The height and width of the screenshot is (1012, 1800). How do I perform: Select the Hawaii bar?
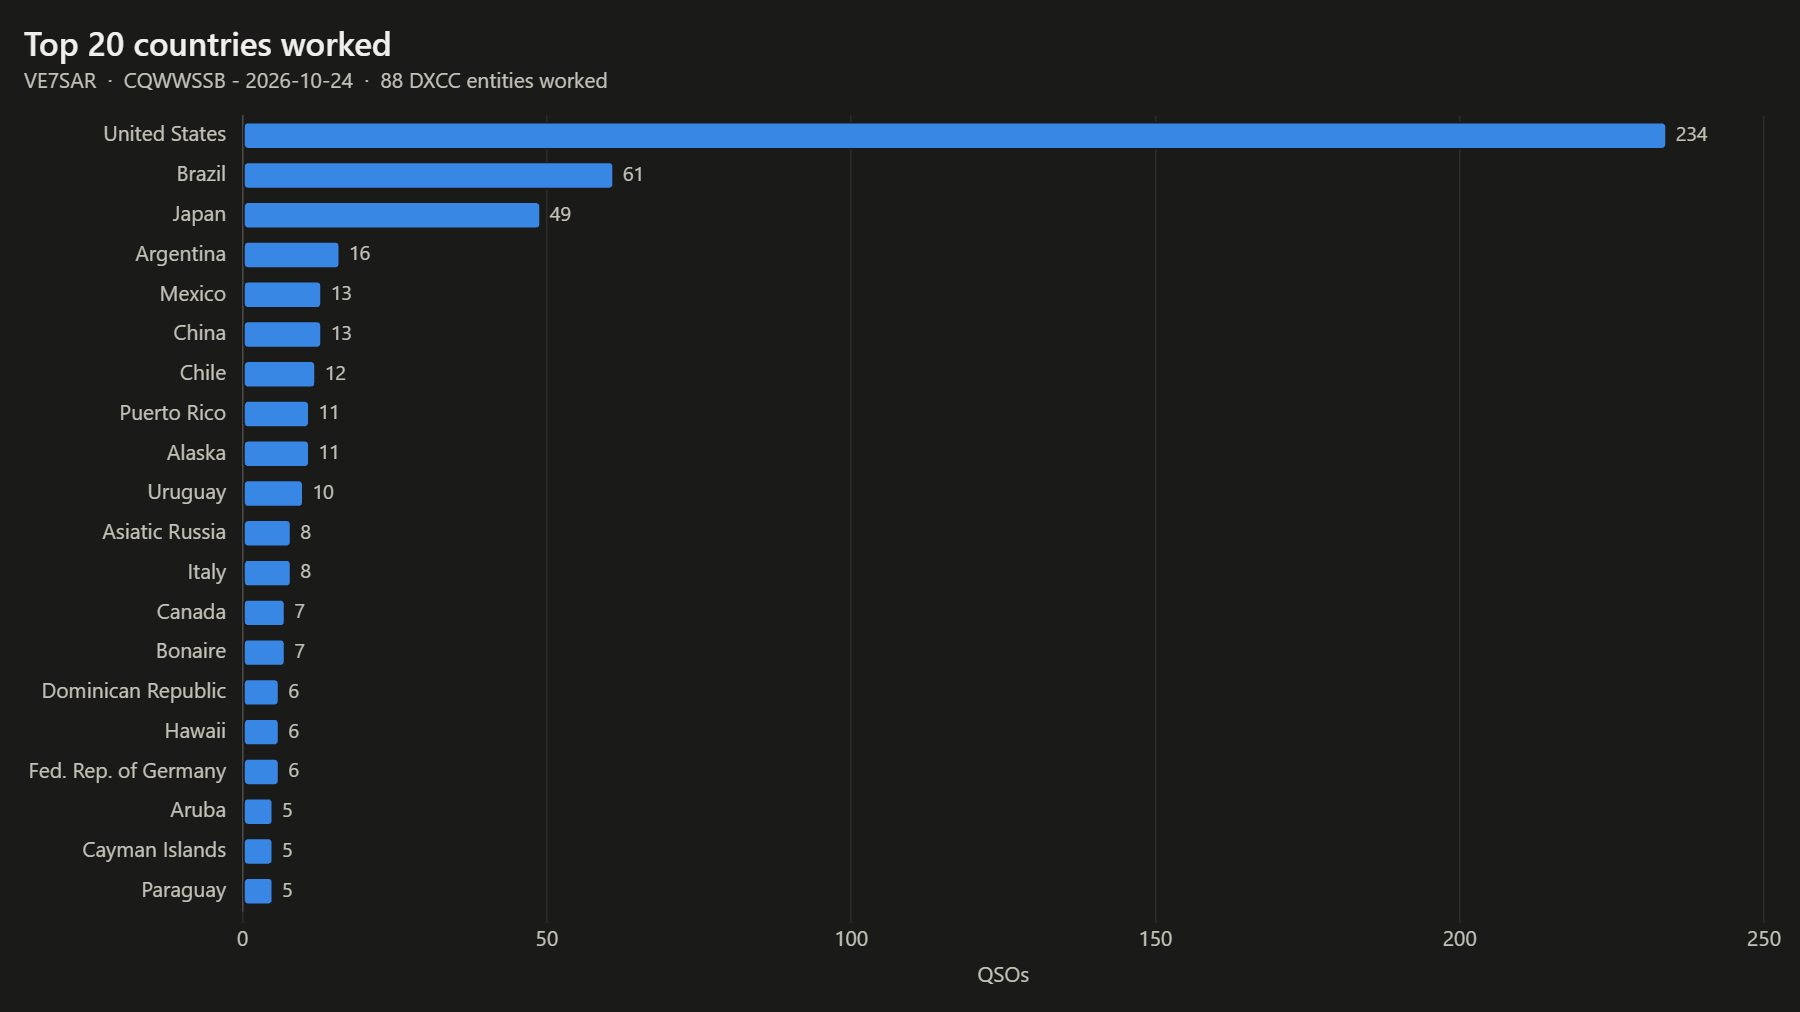(x=261, y=732)
